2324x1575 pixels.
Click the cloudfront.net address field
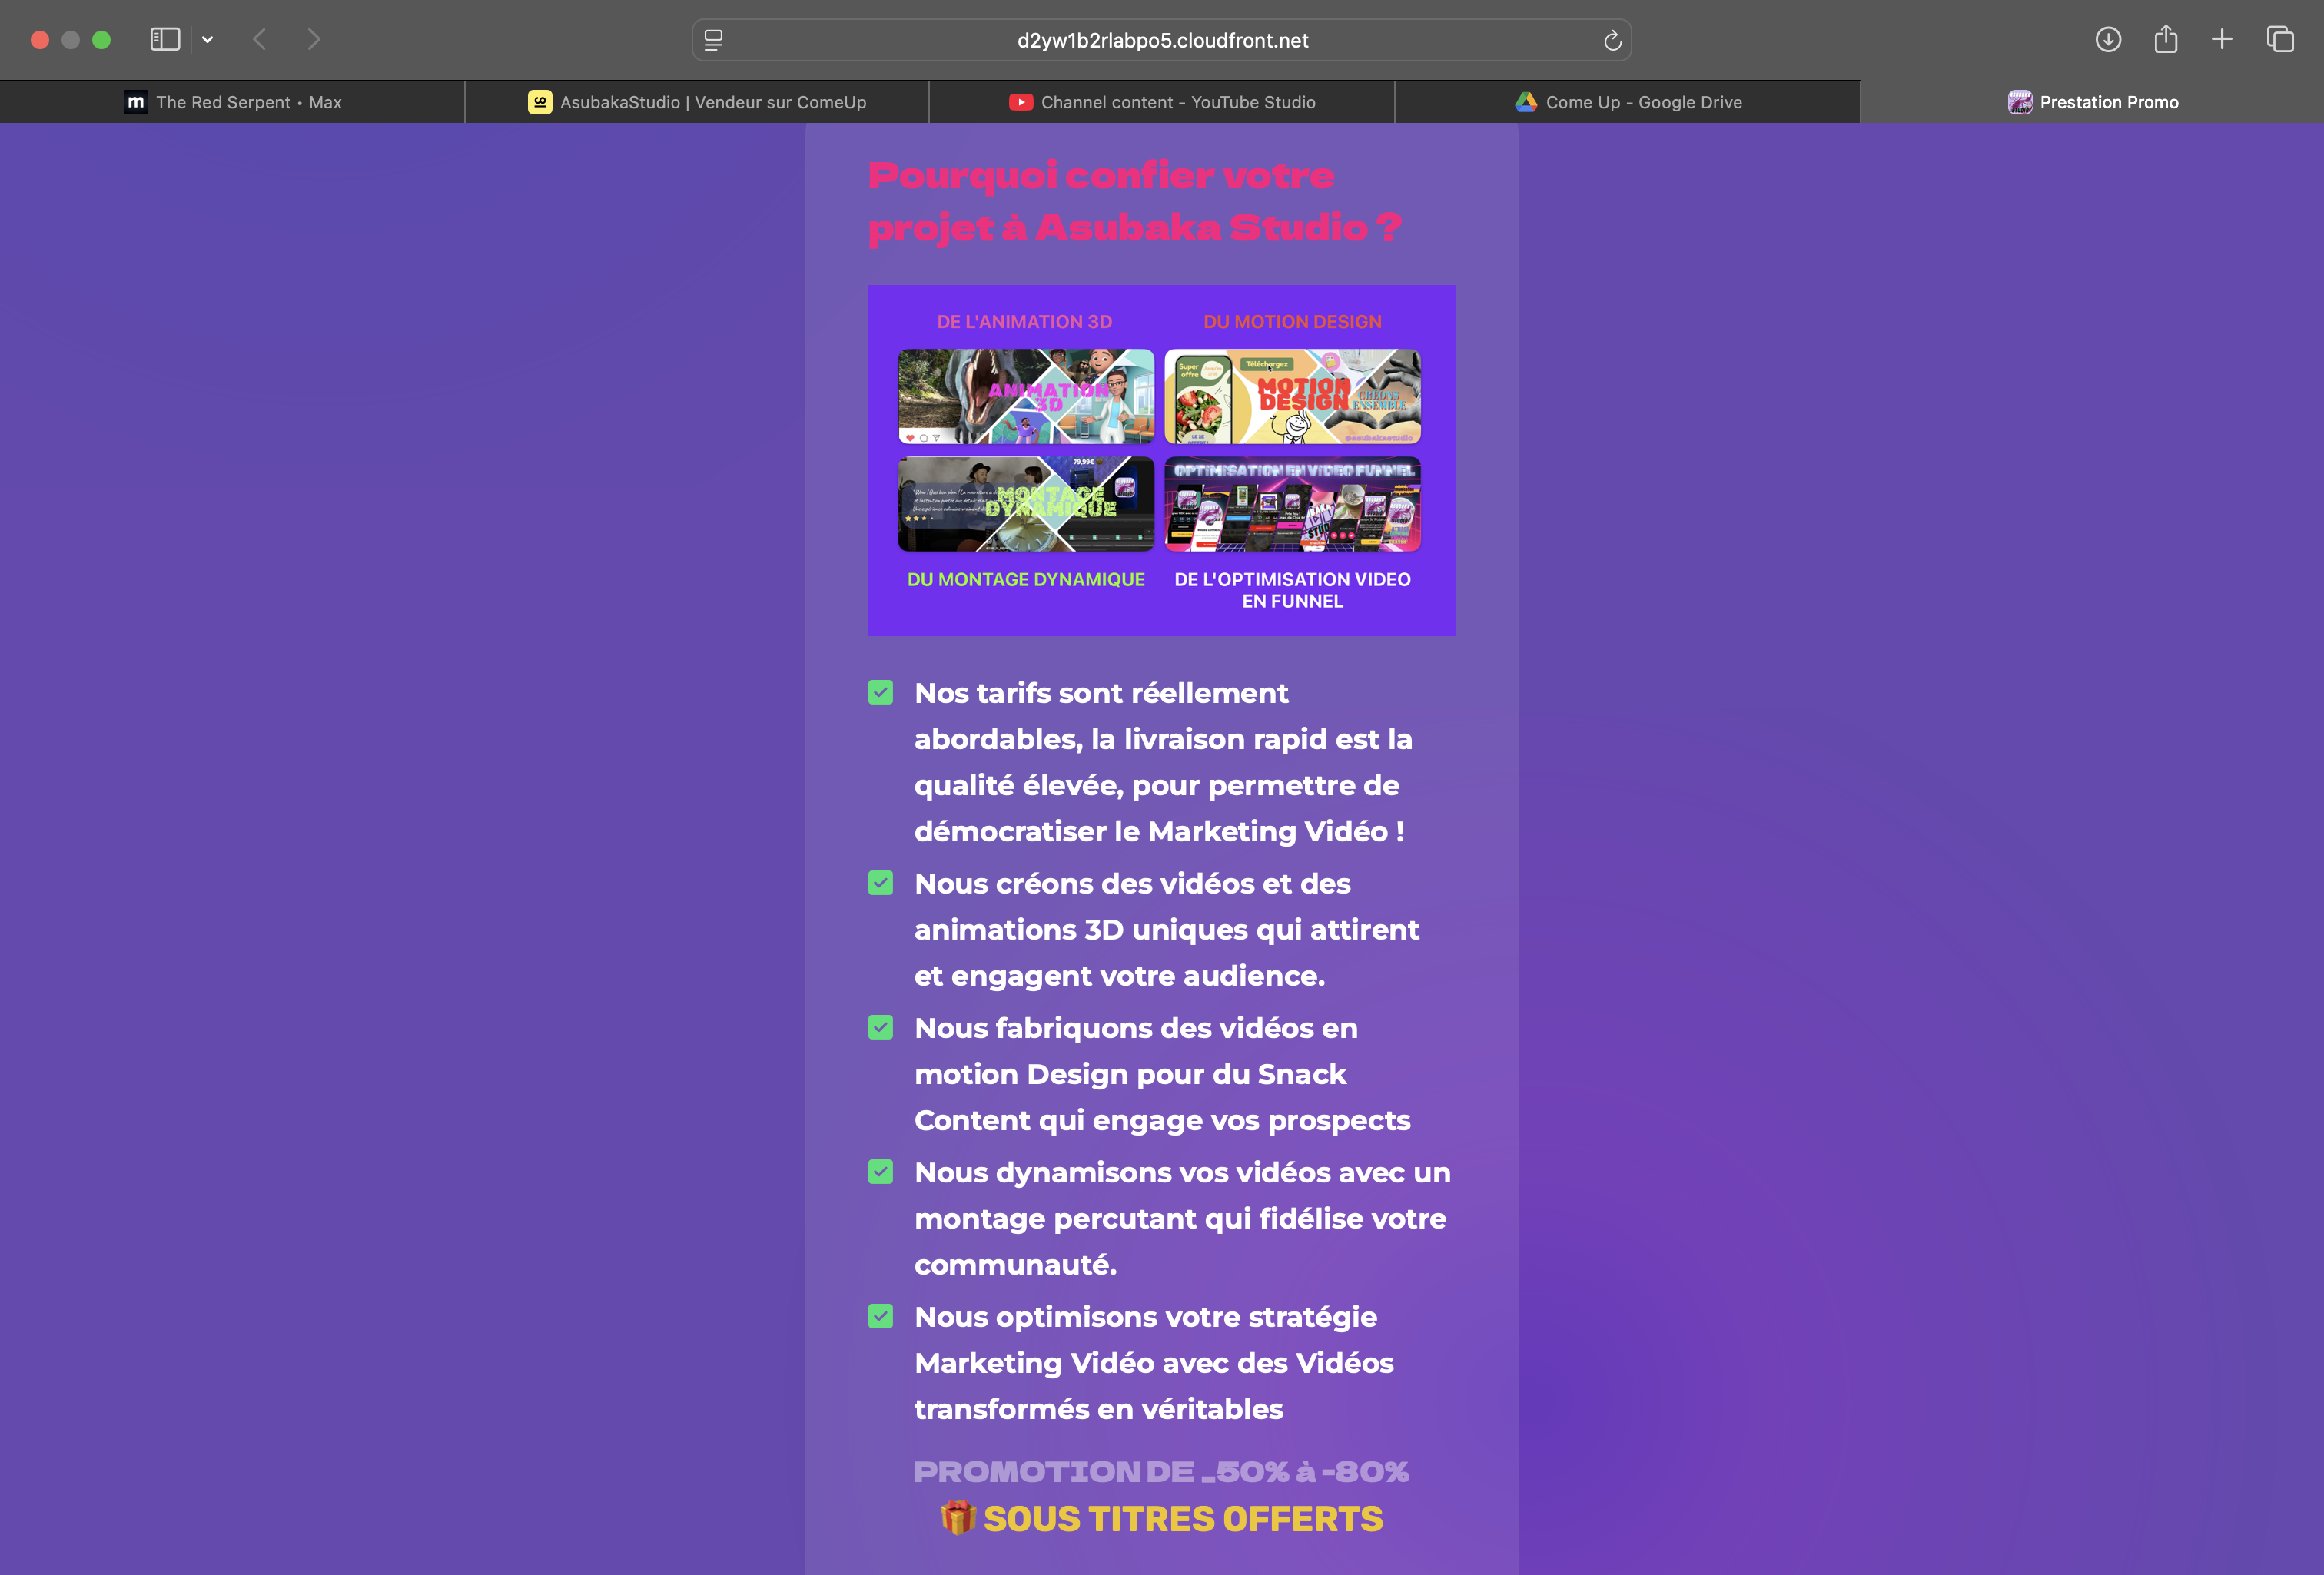click(1162, 40)
